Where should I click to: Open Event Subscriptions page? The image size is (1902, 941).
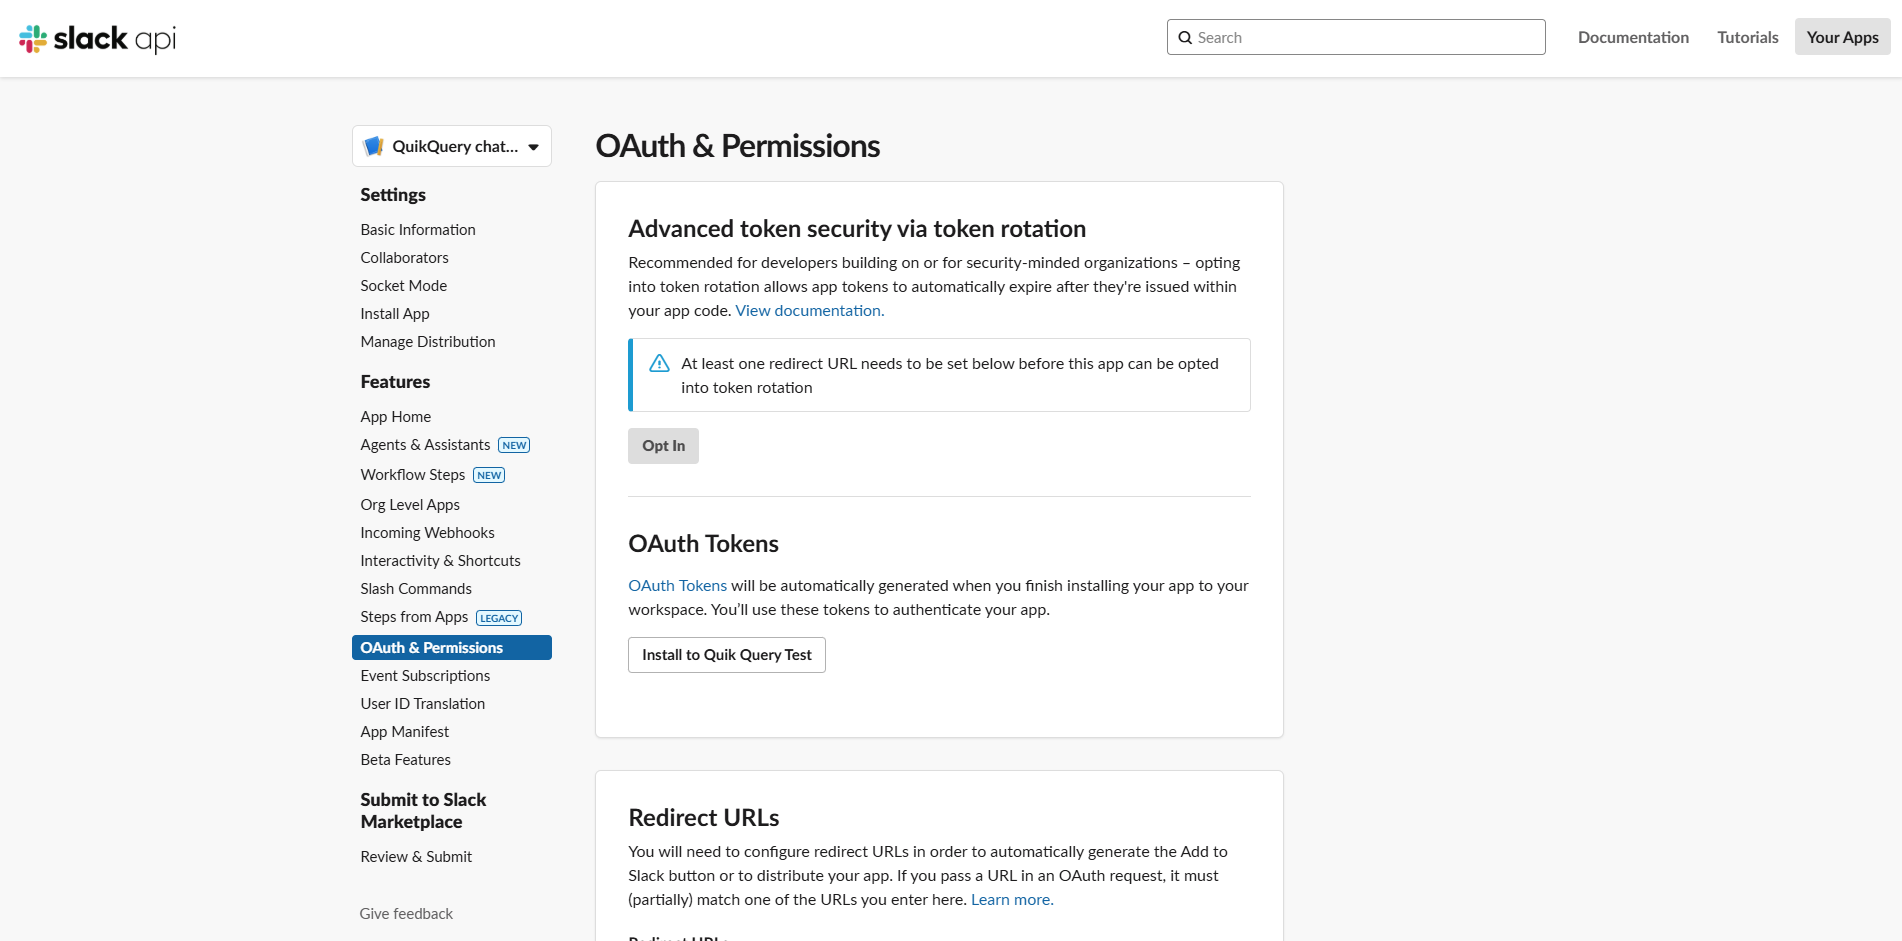(x=425, y=676)
